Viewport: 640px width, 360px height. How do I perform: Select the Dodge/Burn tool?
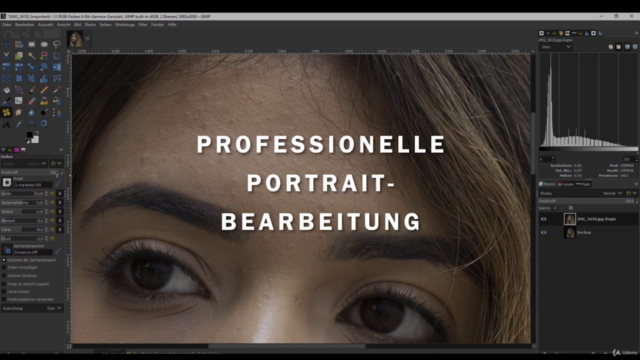tap(44, 112)
